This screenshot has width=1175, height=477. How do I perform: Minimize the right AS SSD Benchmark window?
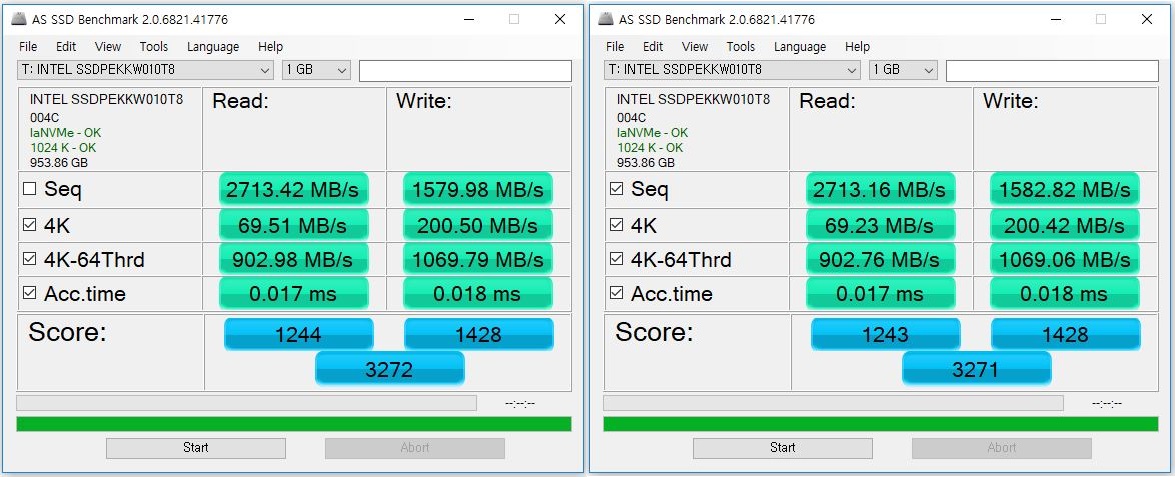(1055, 19)
